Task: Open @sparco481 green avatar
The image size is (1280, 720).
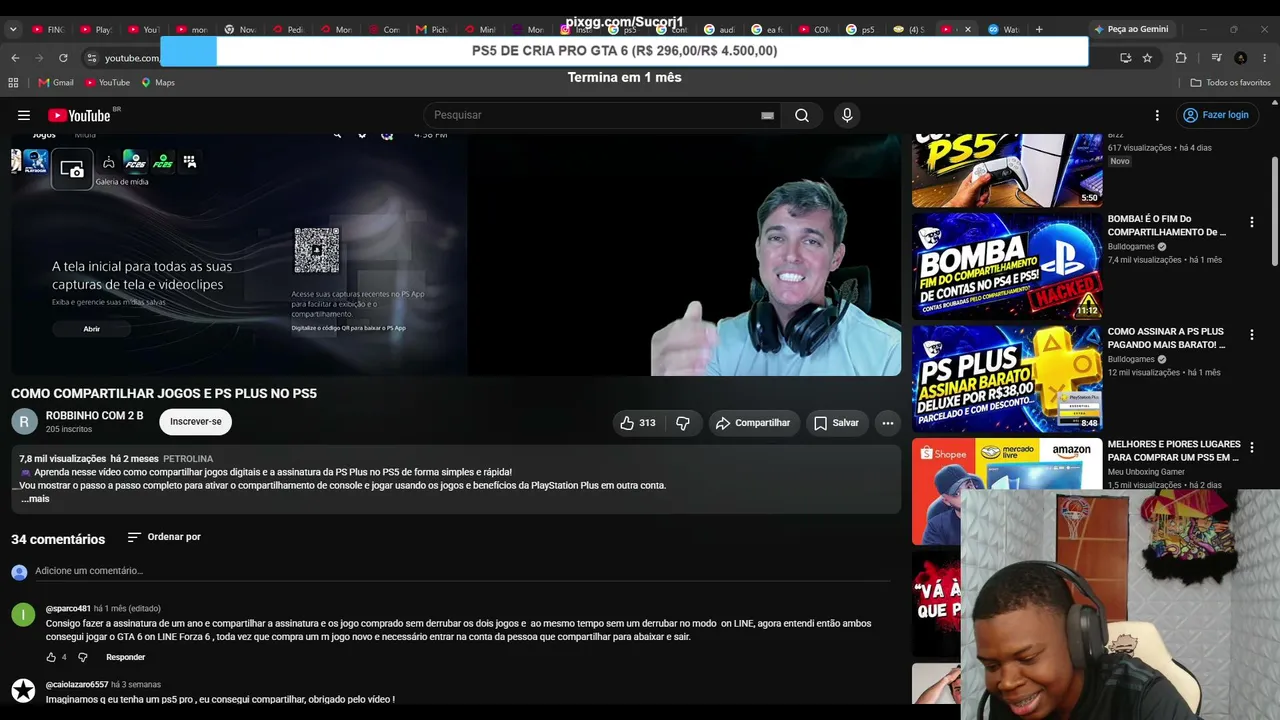Action: (x=23, y=614)
